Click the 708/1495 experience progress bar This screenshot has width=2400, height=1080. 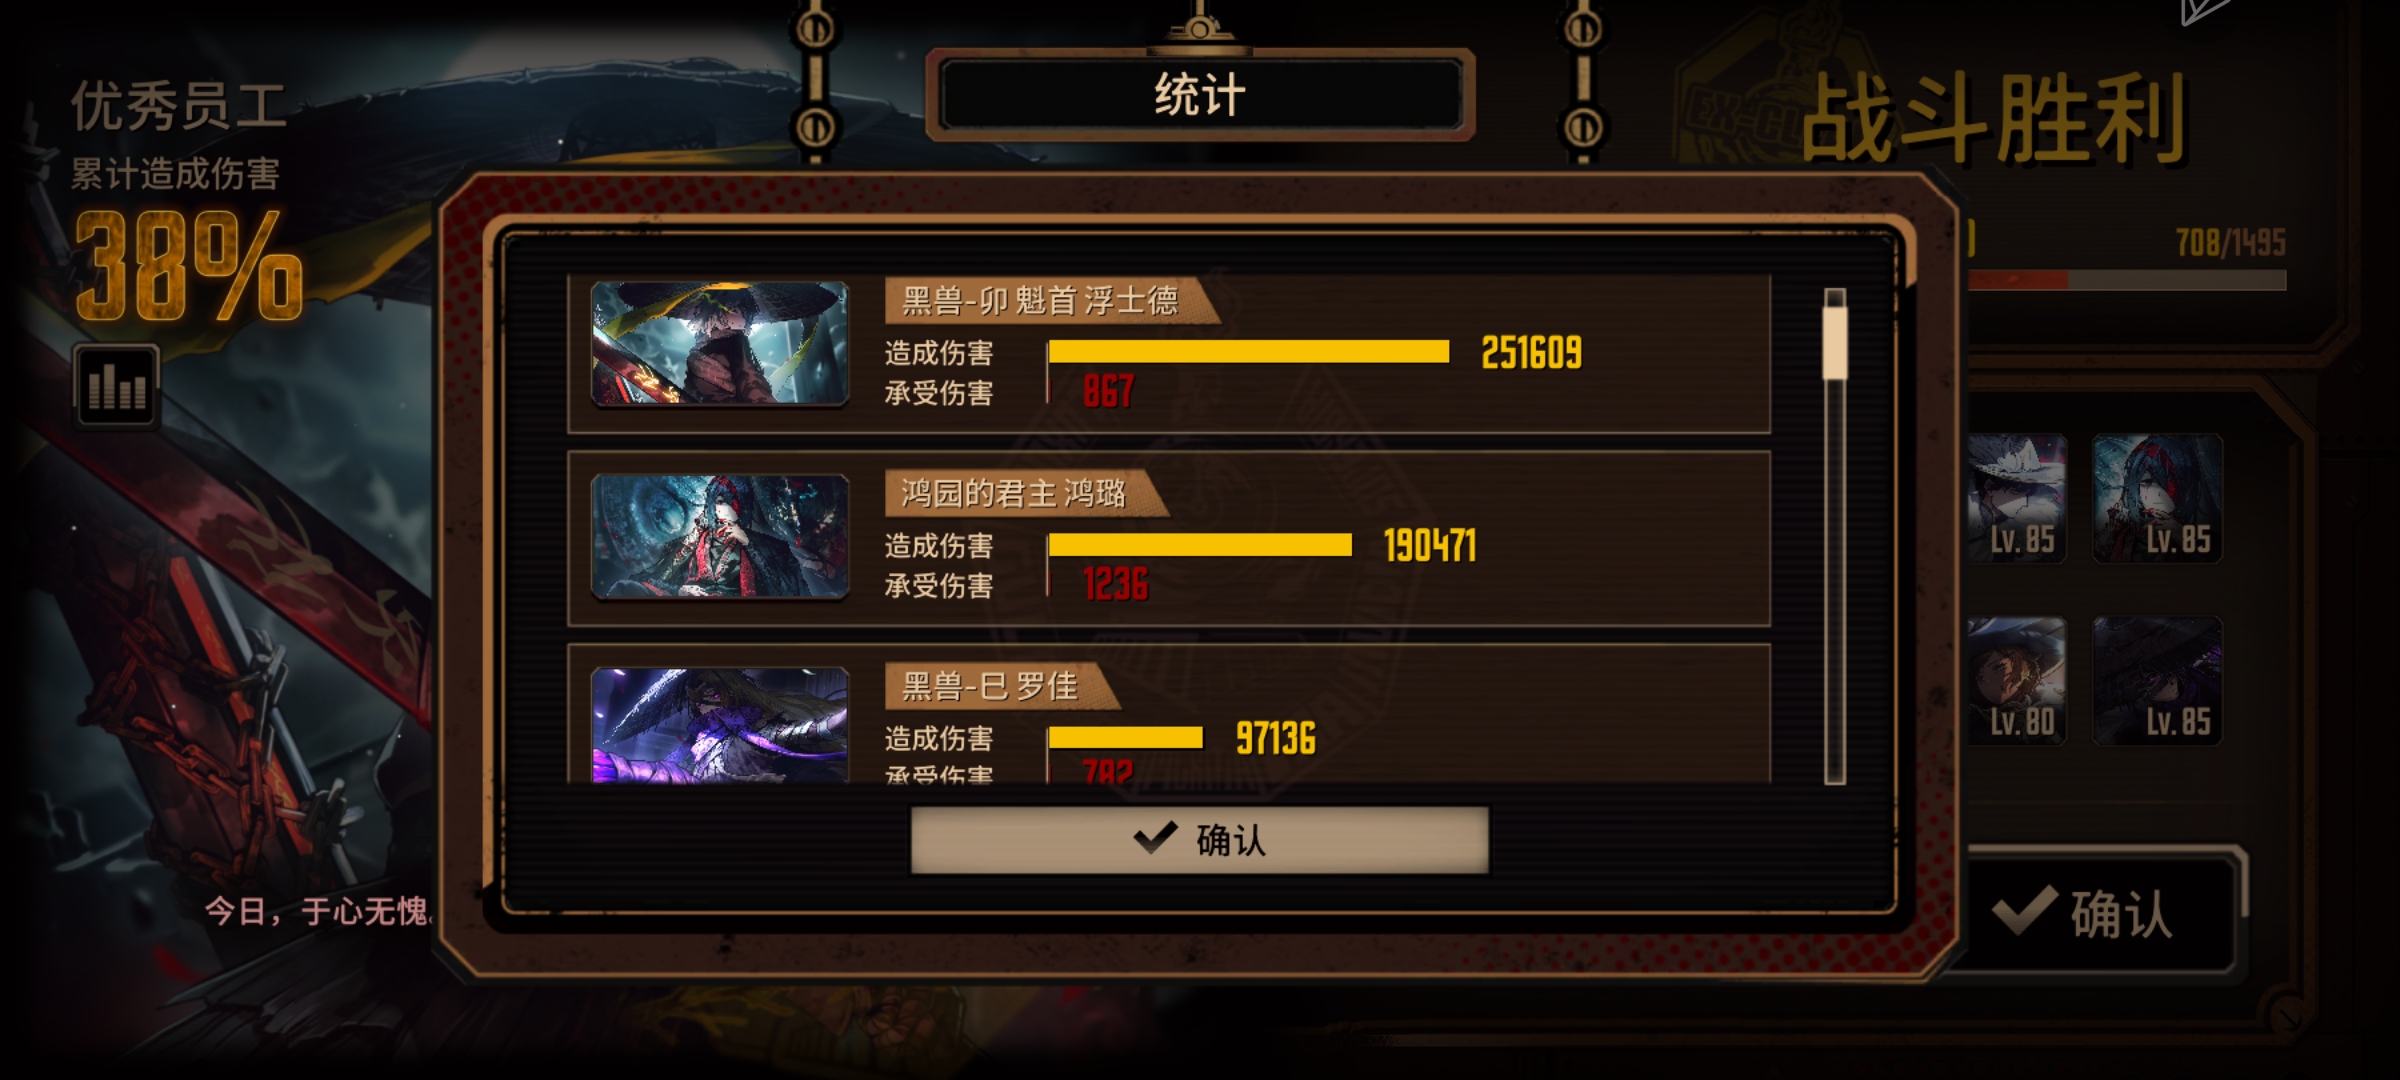(2127, 280)
